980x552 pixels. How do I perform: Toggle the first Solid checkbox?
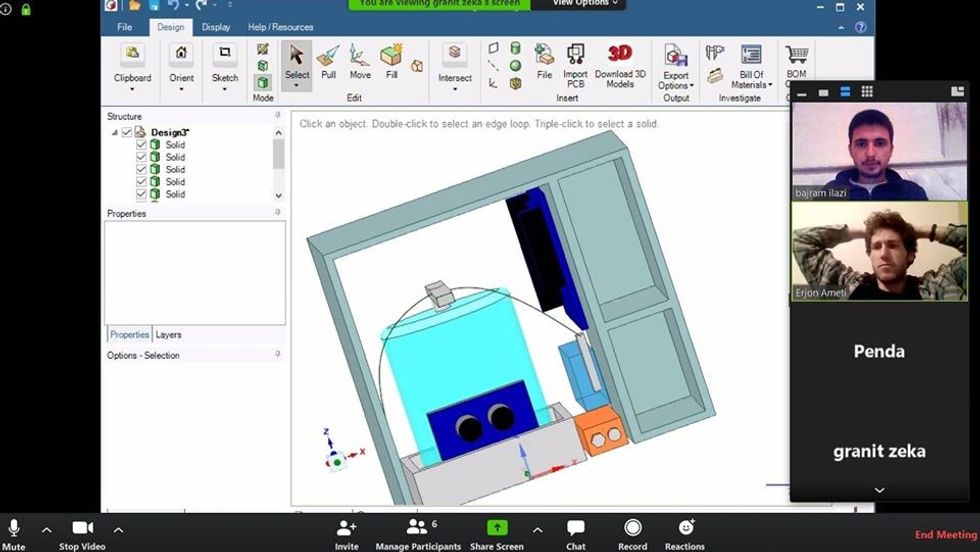click(x=141, y=145)
